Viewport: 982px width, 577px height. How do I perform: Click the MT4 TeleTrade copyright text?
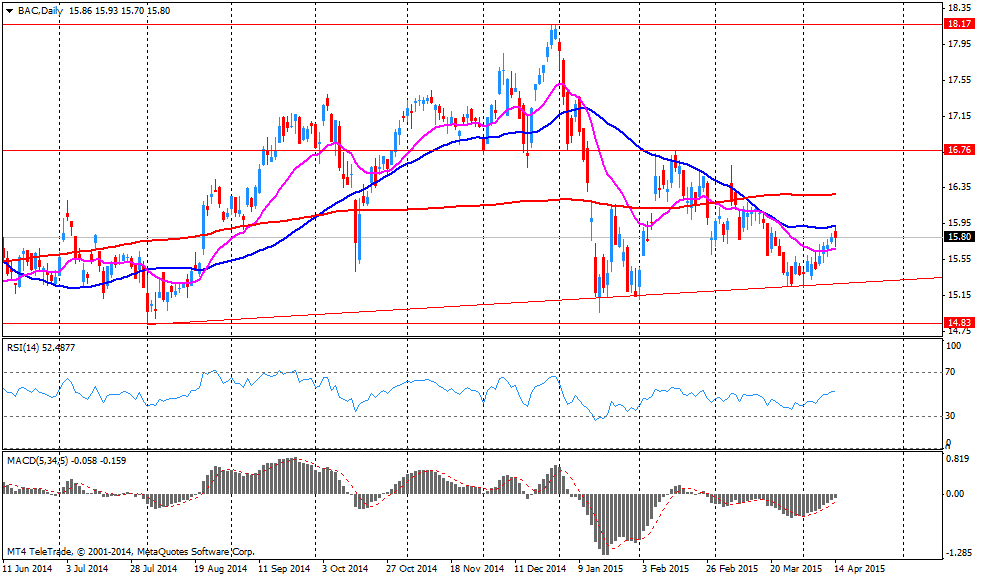click(130, 552)
